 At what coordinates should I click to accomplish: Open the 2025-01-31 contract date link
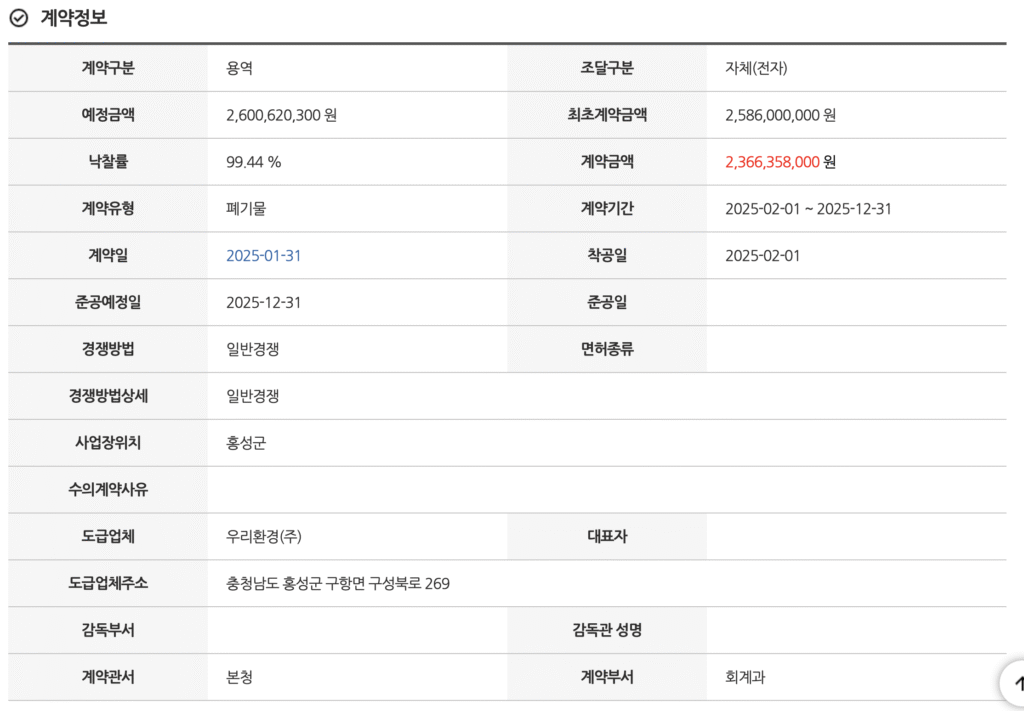click(263, 256)
